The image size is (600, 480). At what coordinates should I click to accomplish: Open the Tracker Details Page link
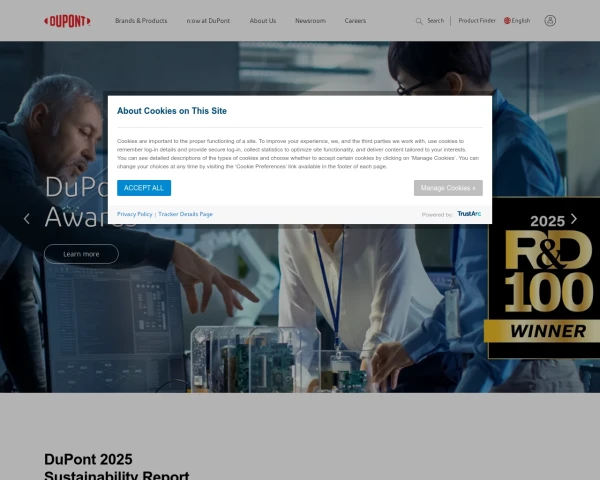tap(185, 214)
